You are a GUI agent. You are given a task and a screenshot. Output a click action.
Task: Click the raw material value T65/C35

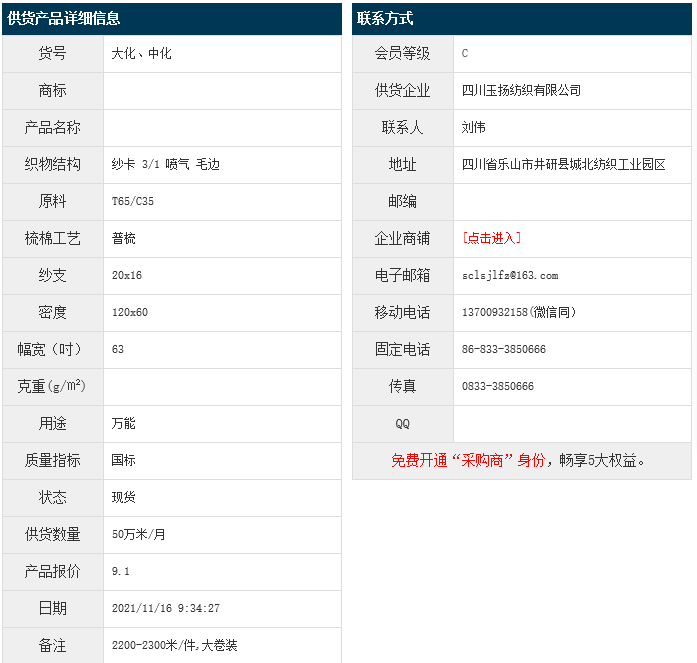click(x=133, y=201)
